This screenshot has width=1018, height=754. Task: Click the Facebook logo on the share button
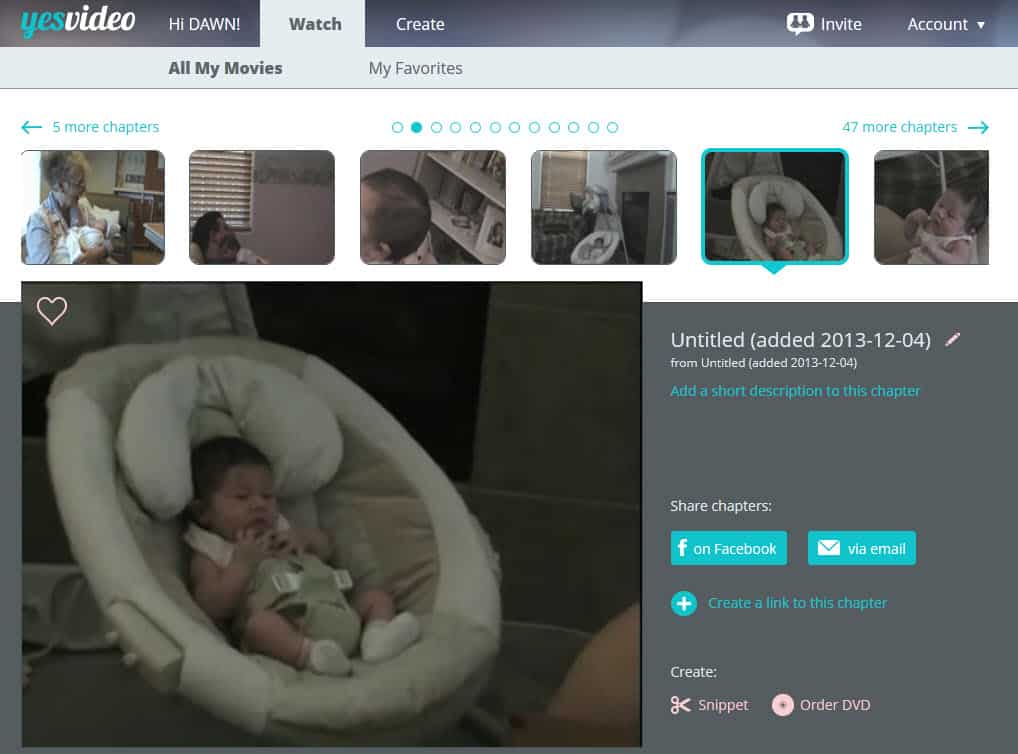click(682, 548)
